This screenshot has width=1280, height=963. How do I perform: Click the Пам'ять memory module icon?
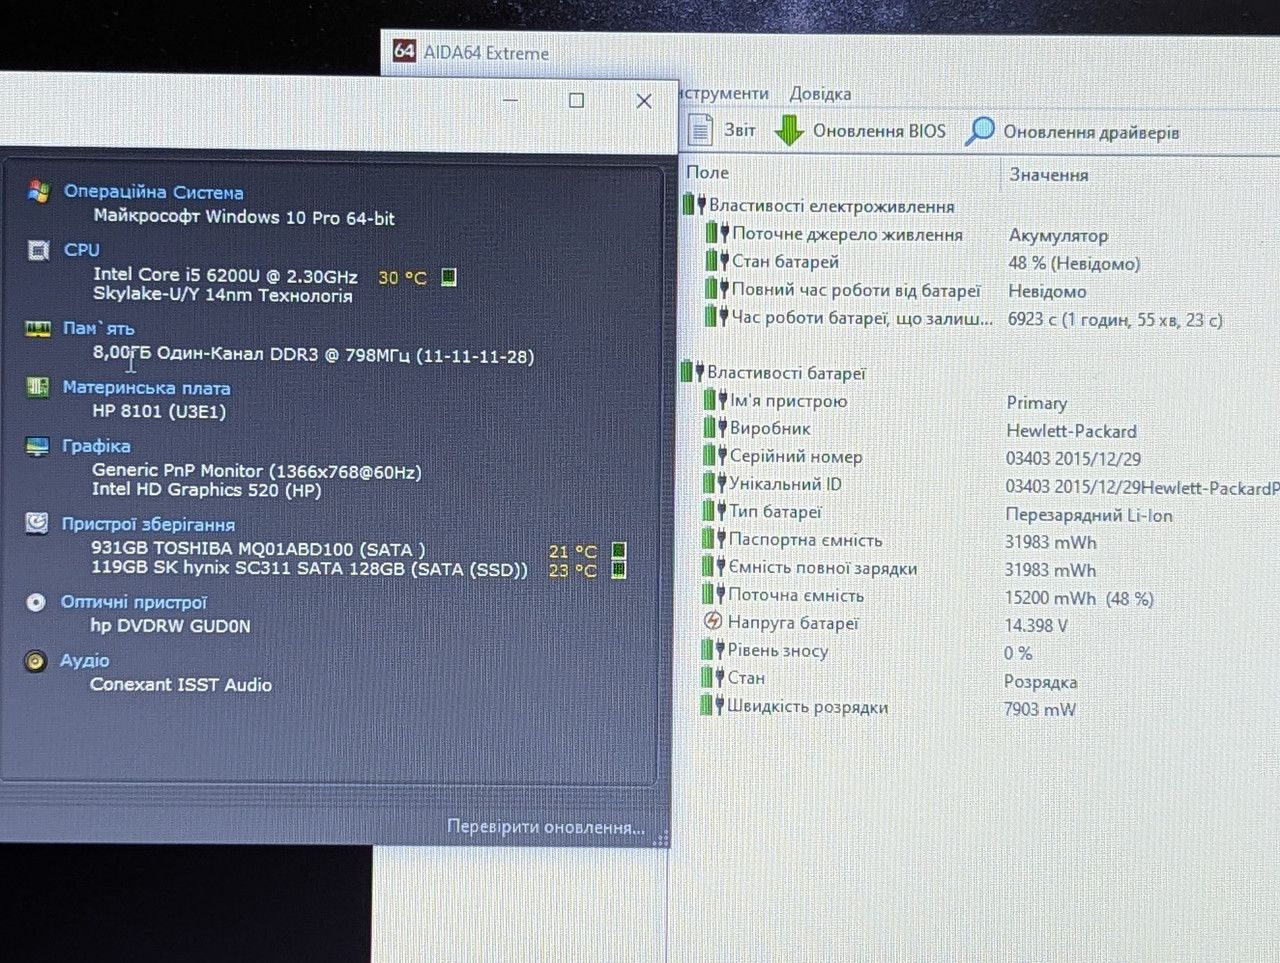tap(37, 328)
